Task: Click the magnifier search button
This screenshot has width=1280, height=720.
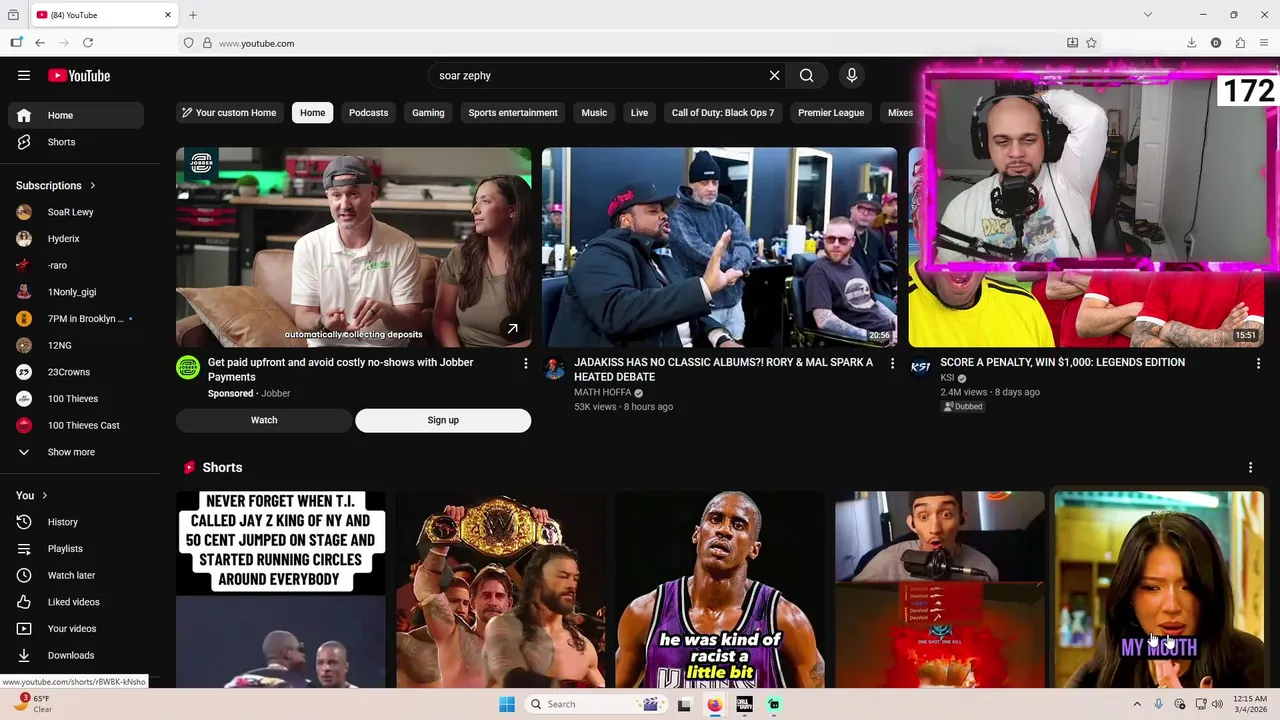Action: point(807,75)
